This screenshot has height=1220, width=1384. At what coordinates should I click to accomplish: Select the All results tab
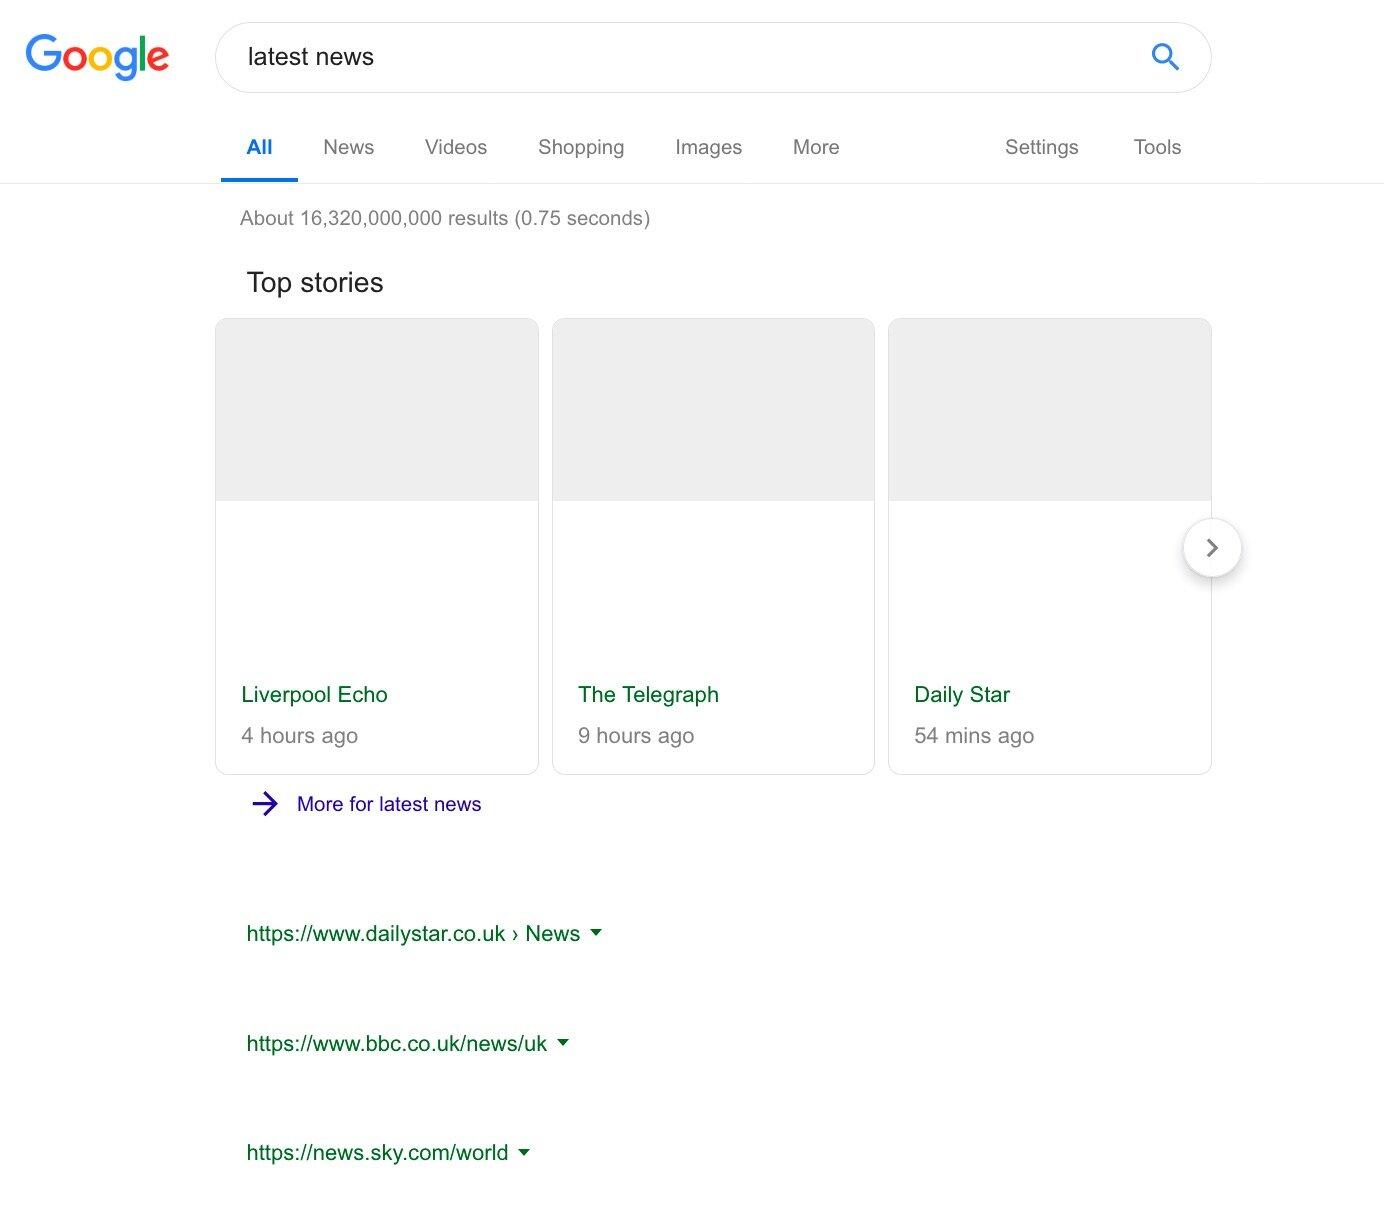point(259,147)
